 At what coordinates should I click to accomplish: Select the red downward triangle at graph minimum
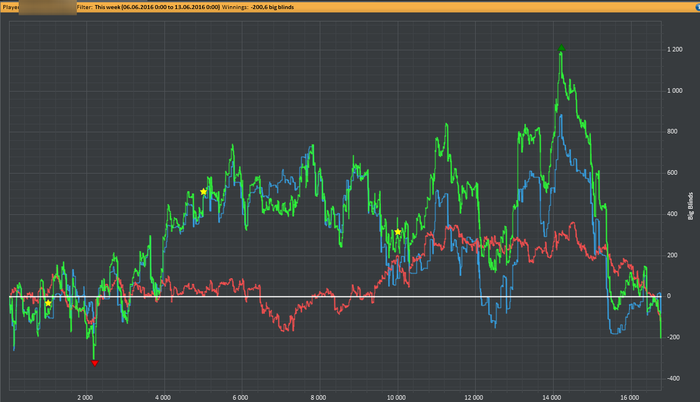click(95, 364)
